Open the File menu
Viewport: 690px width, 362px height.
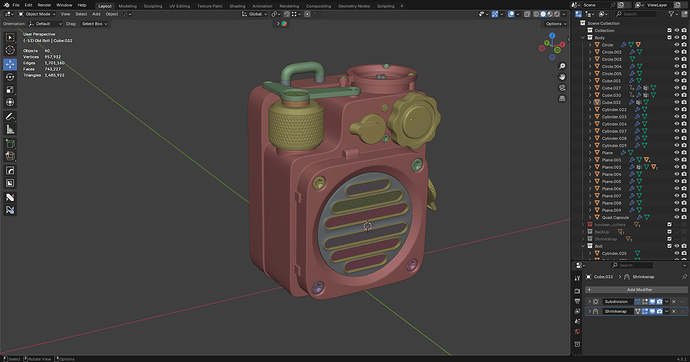(16, 5)
